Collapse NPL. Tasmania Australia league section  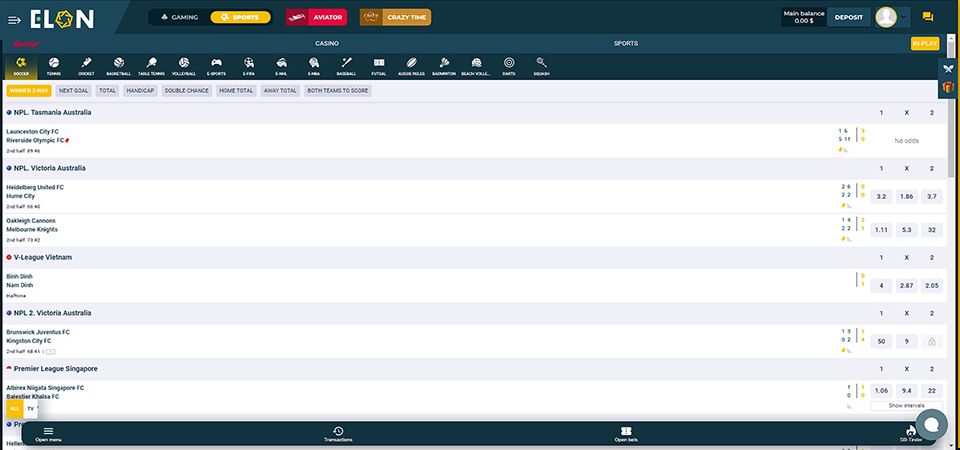[x=474, y=113]
